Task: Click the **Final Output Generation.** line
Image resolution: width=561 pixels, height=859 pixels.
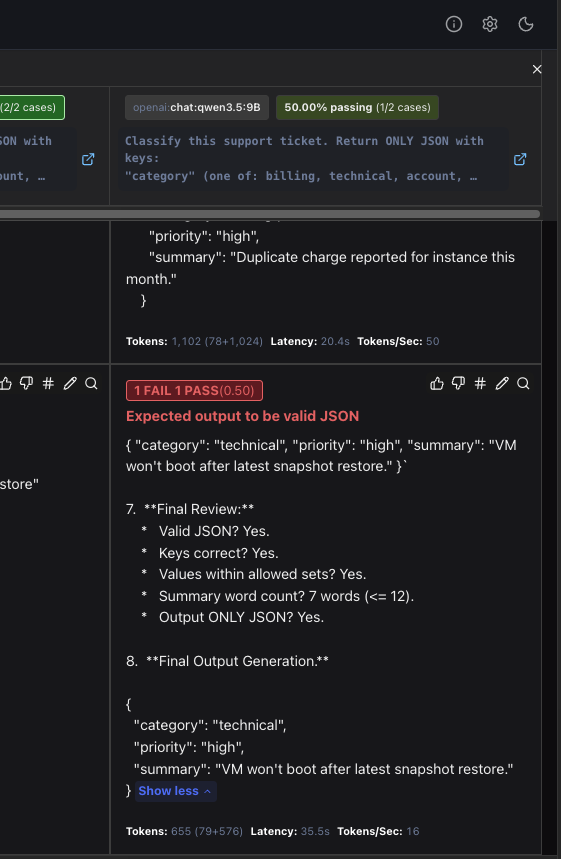Action: click(227, 661)
